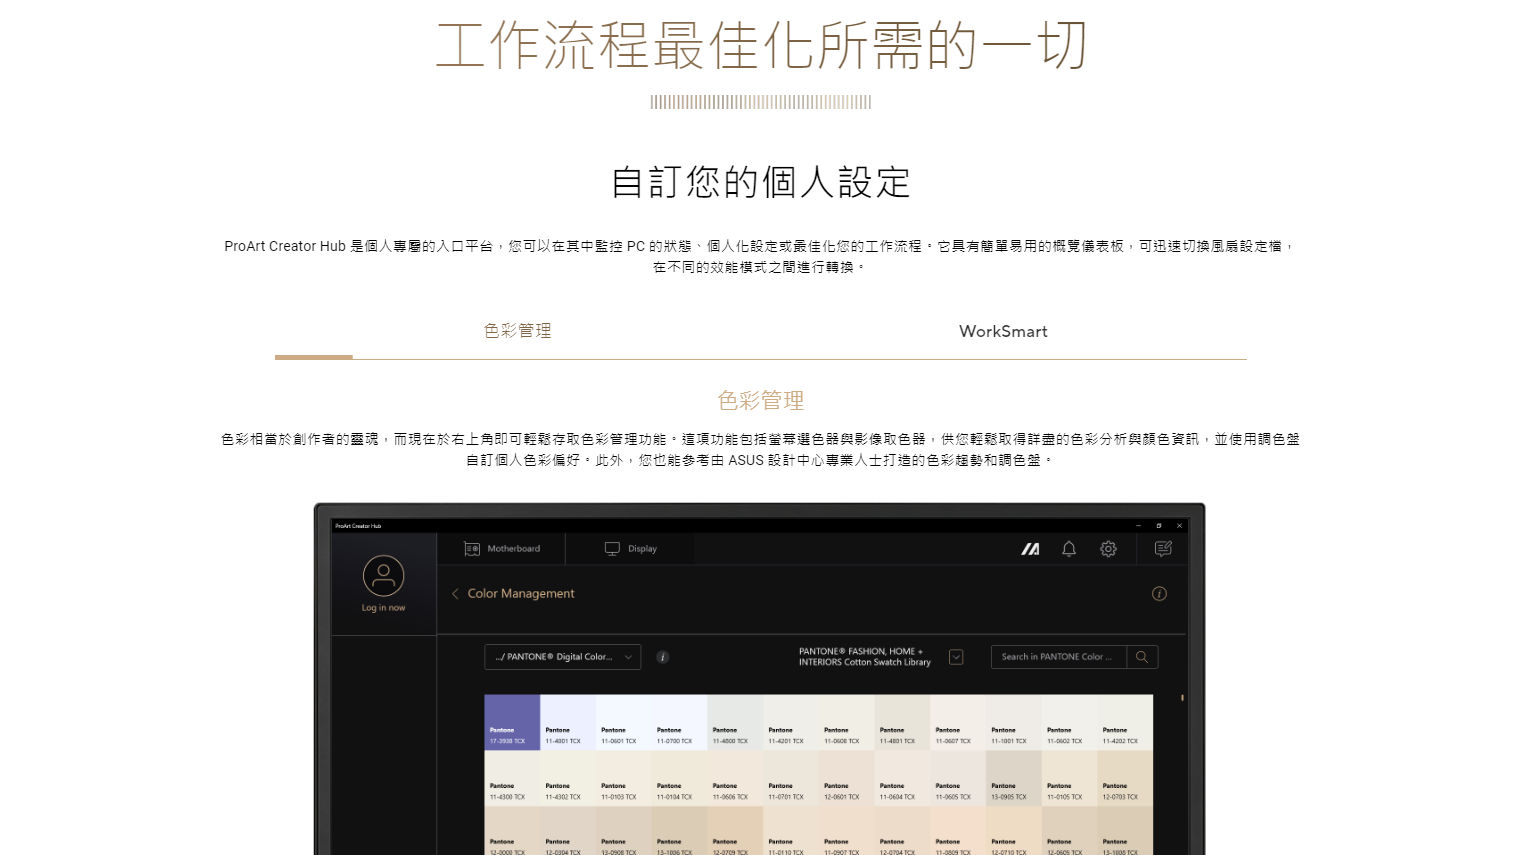Click the search magnifier icon
The image size is (1532, 855).
tap(1142, 657)
